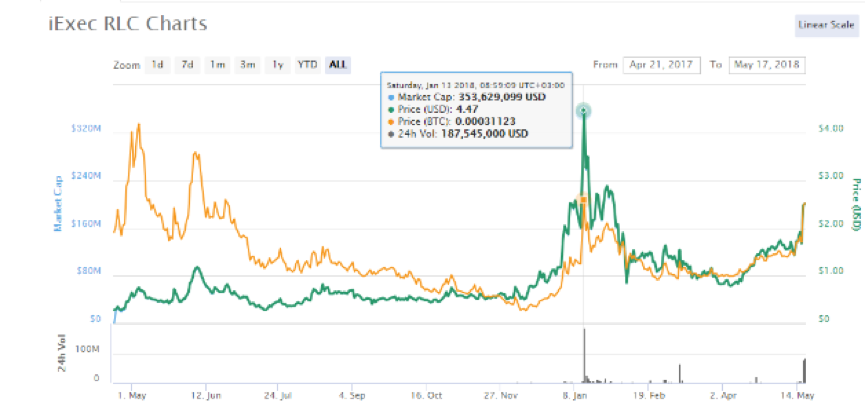Click the 4. Sep date label

[x=353, y=396]
